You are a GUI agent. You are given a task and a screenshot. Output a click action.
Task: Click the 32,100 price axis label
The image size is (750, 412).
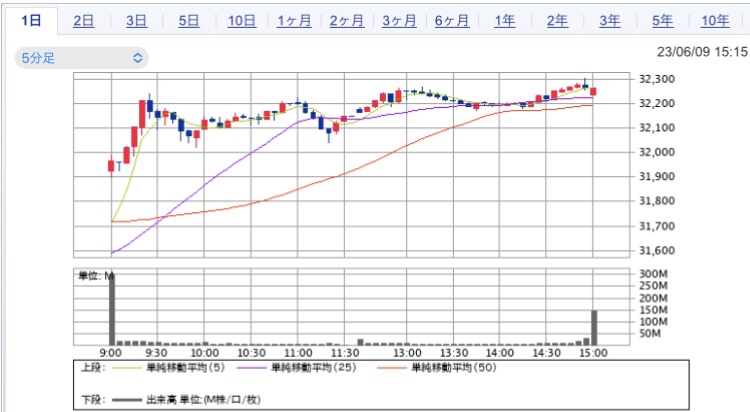[657, 128]
